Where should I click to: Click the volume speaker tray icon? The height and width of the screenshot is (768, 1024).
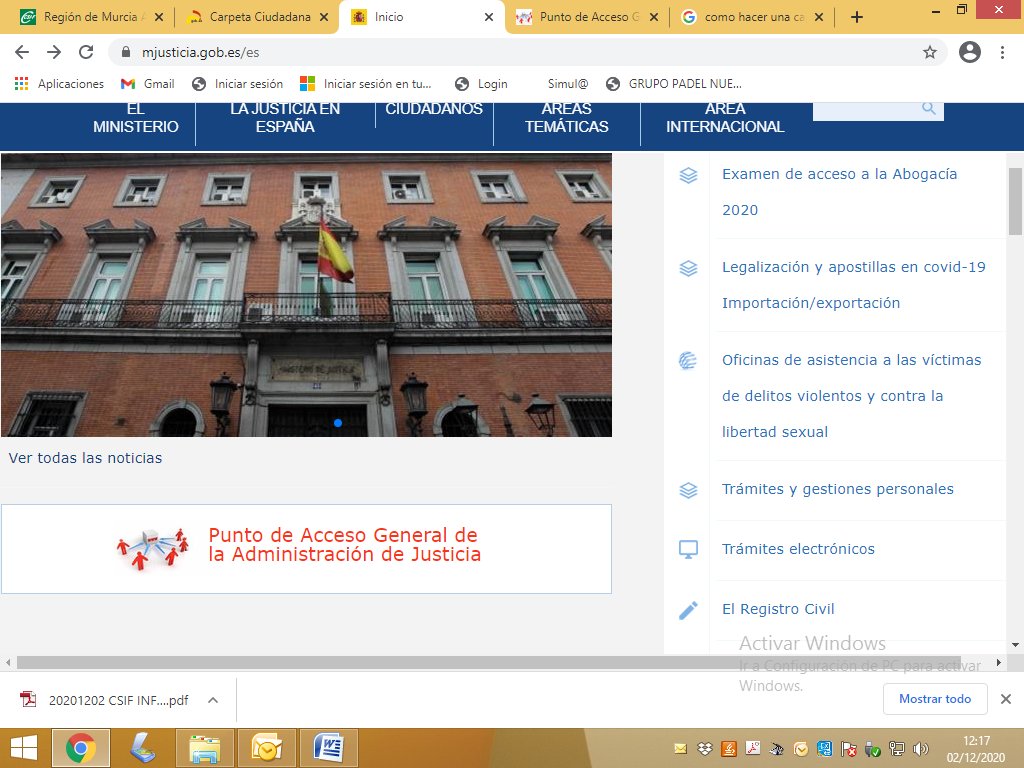click(x=921, y=749)
